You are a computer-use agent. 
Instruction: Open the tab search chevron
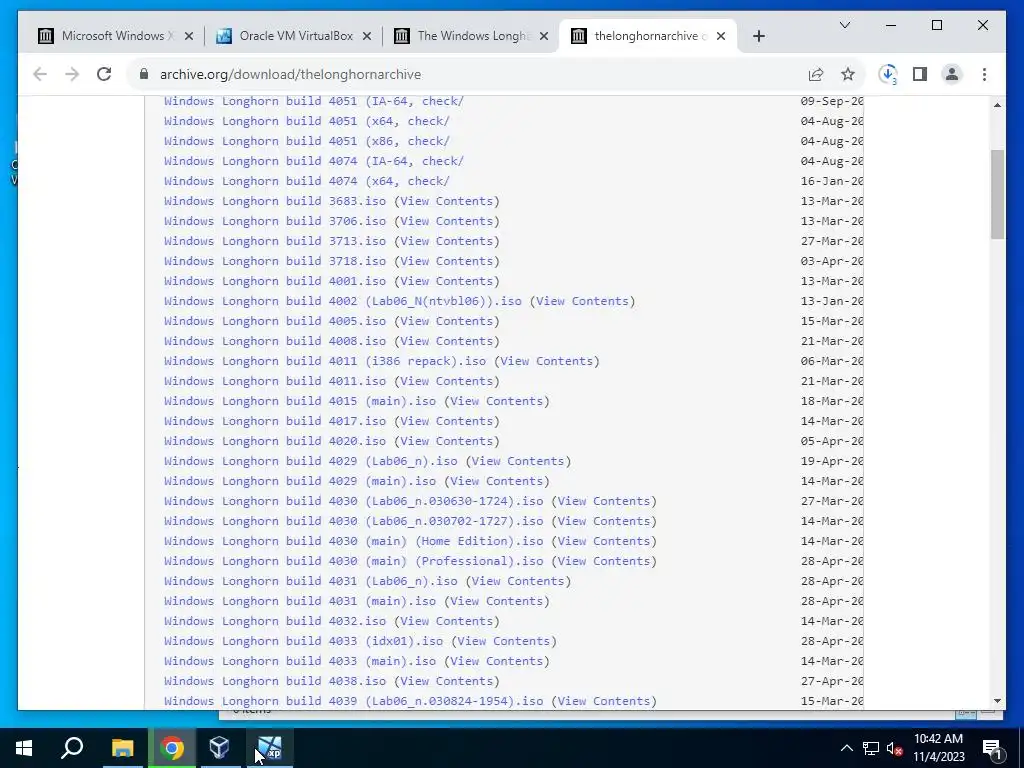844,25
